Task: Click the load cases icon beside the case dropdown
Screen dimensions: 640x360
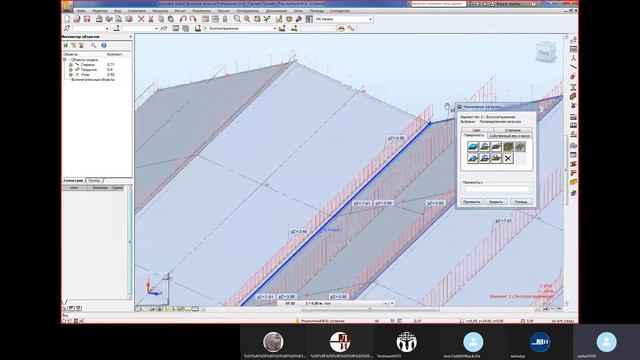Action: click(198, 28)
